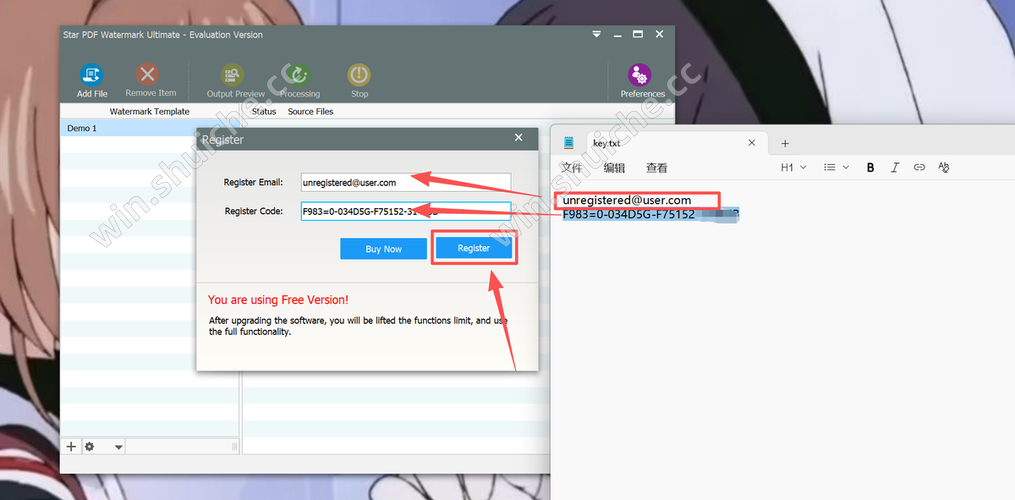Screen dimensions: 1015x500
Task: Focus the Register Code input field
Action: [x=406, y=211]
